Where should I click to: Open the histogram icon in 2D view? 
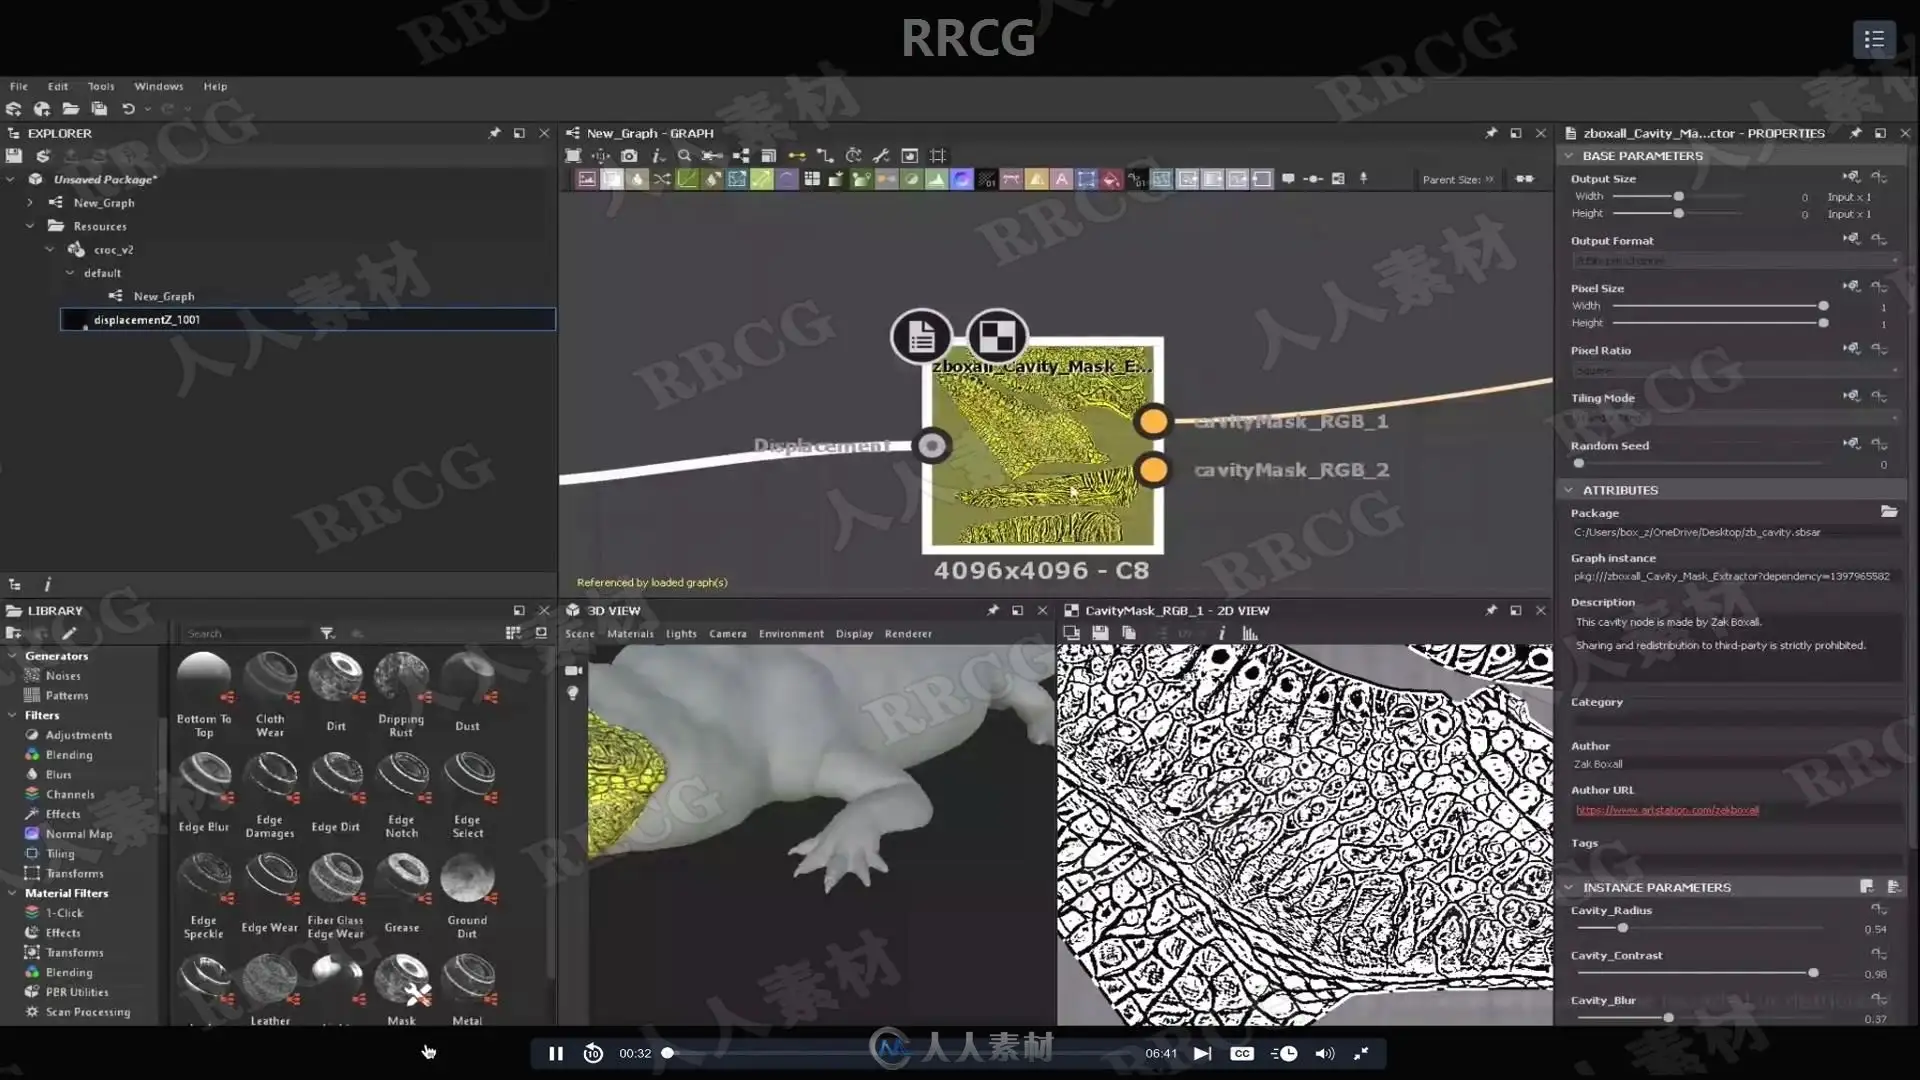pos(1250,633)
